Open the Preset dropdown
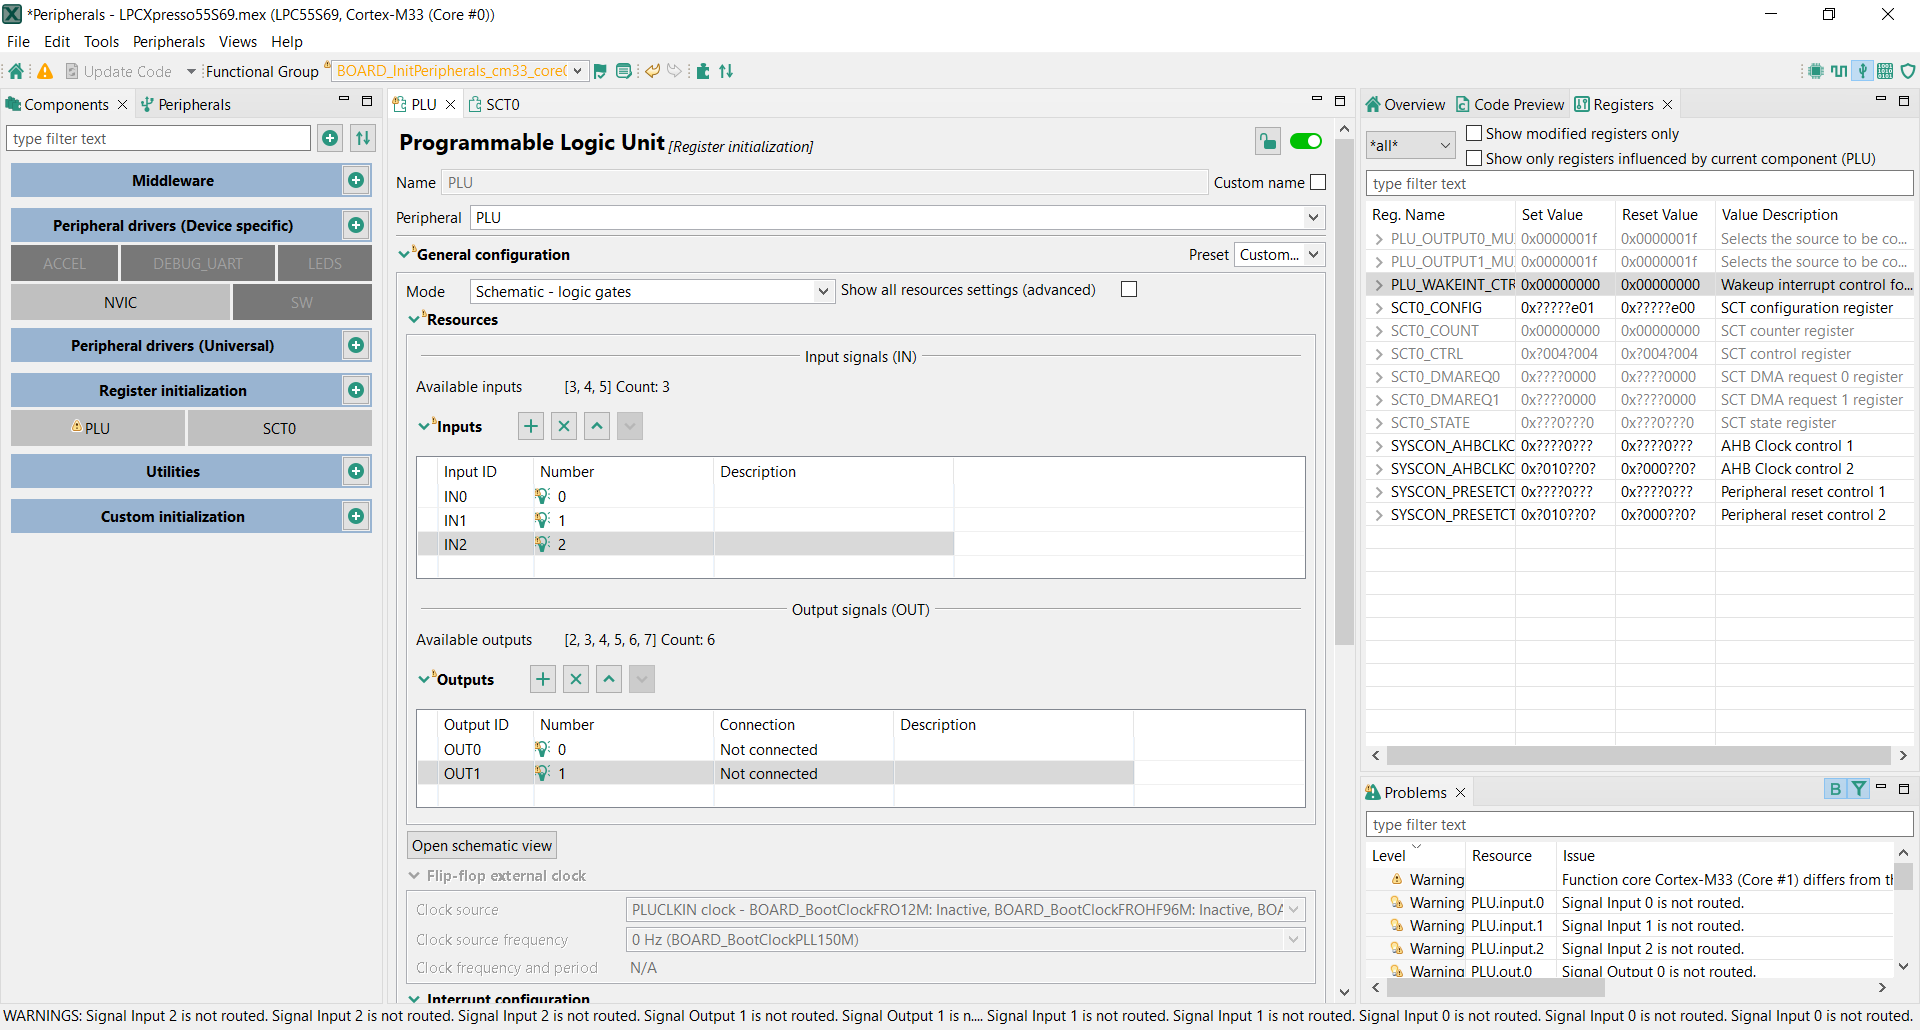Image resolution: width=1920 pixels, height=1030 pixels. [x=1280, y=254]
